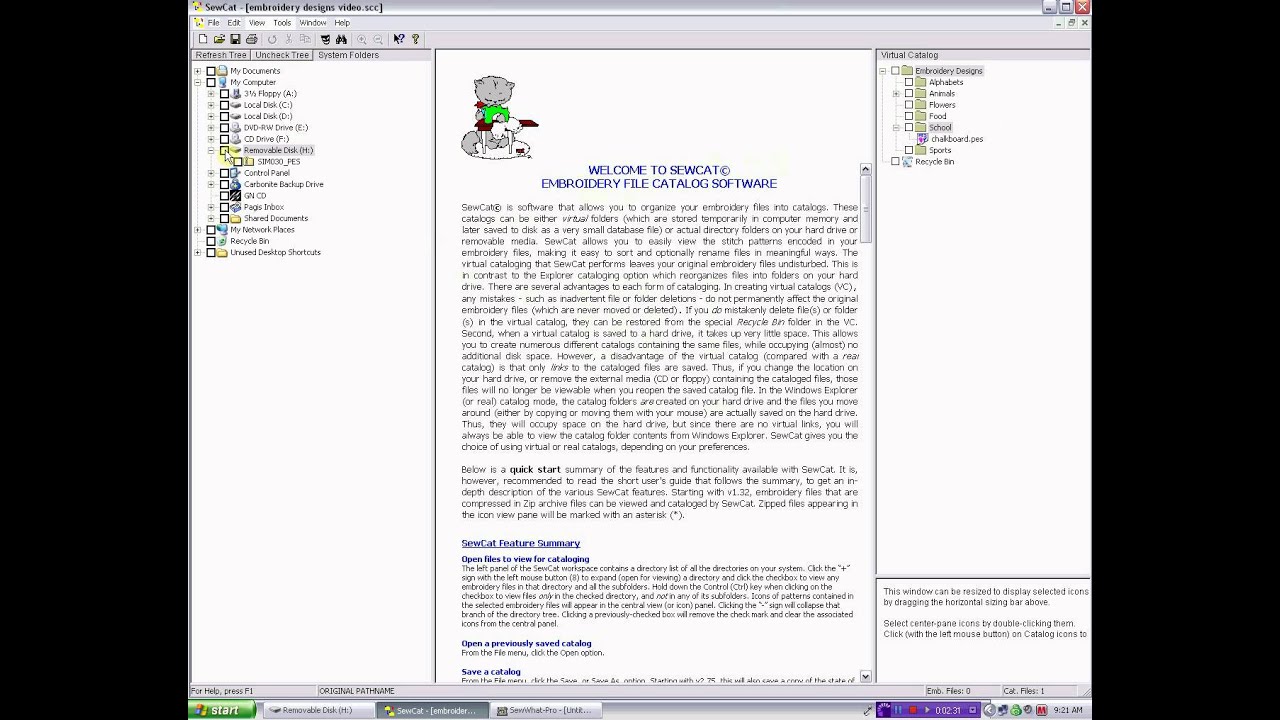The height and width of the screenshot is (720, 1280).
Task: Expand My Network Places node
Action: [x=197, y=229]
